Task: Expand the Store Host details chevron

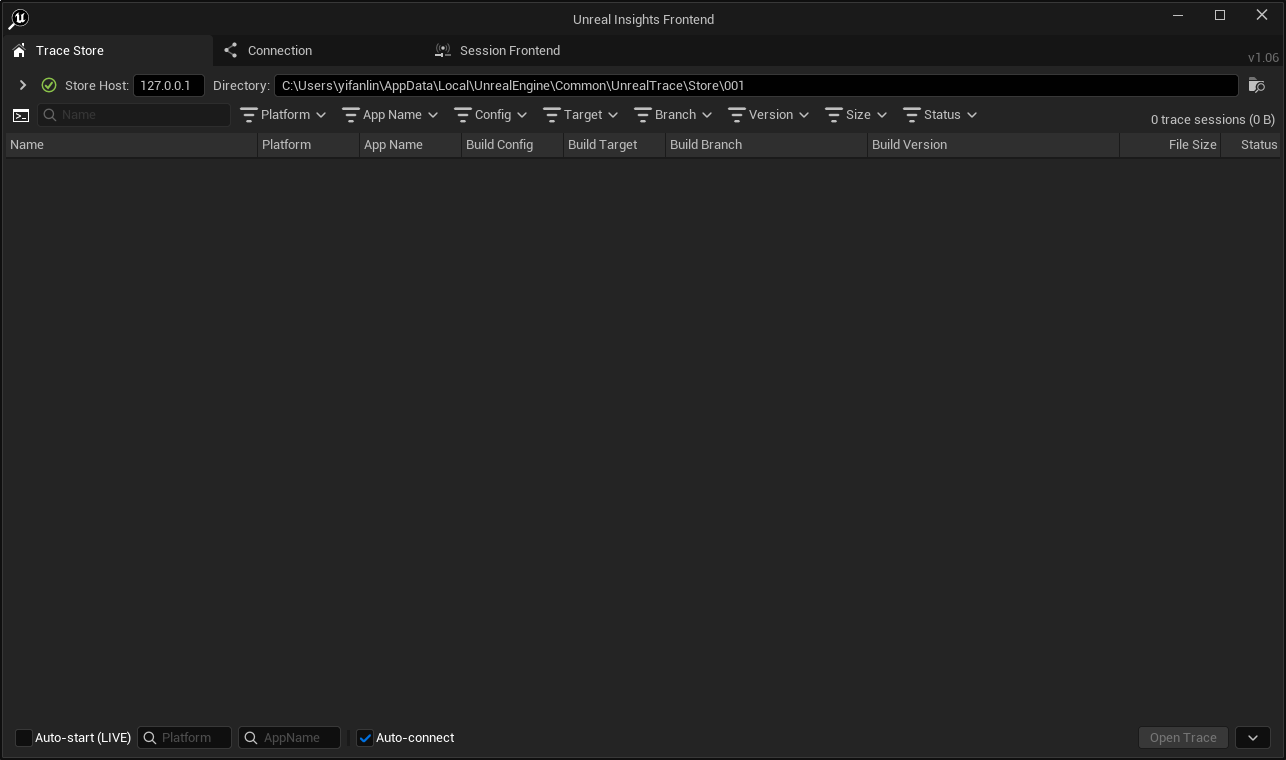Action: click(23, 85)
